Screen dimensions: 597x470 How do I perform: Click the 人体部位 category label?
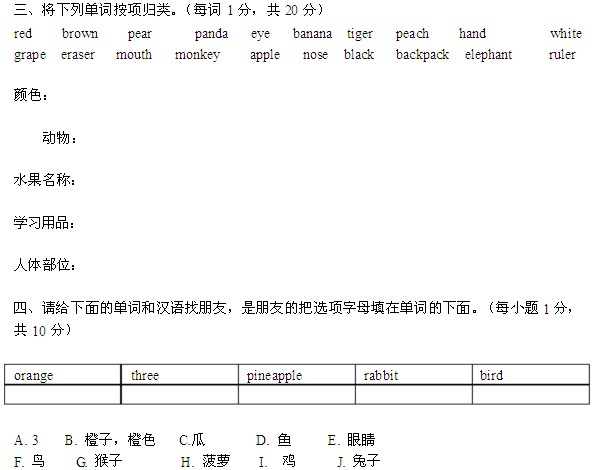pos(44,265)
